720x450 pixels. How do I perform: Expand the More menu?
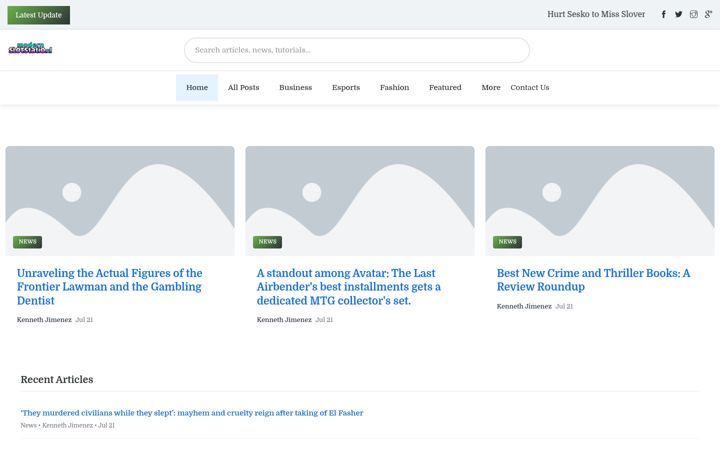pos(490,88)
